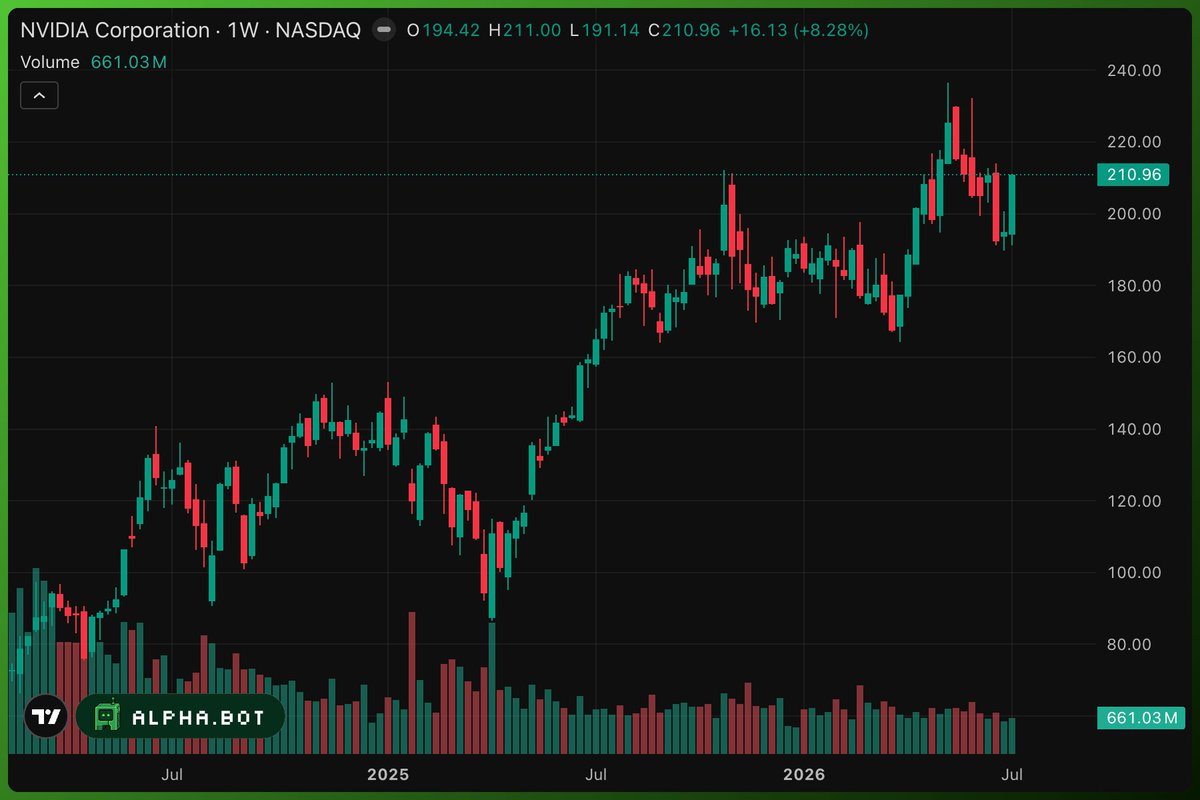Collapse the indicator legend chevron button
Screen dimensions: 1200x800
tap(39, 95)
